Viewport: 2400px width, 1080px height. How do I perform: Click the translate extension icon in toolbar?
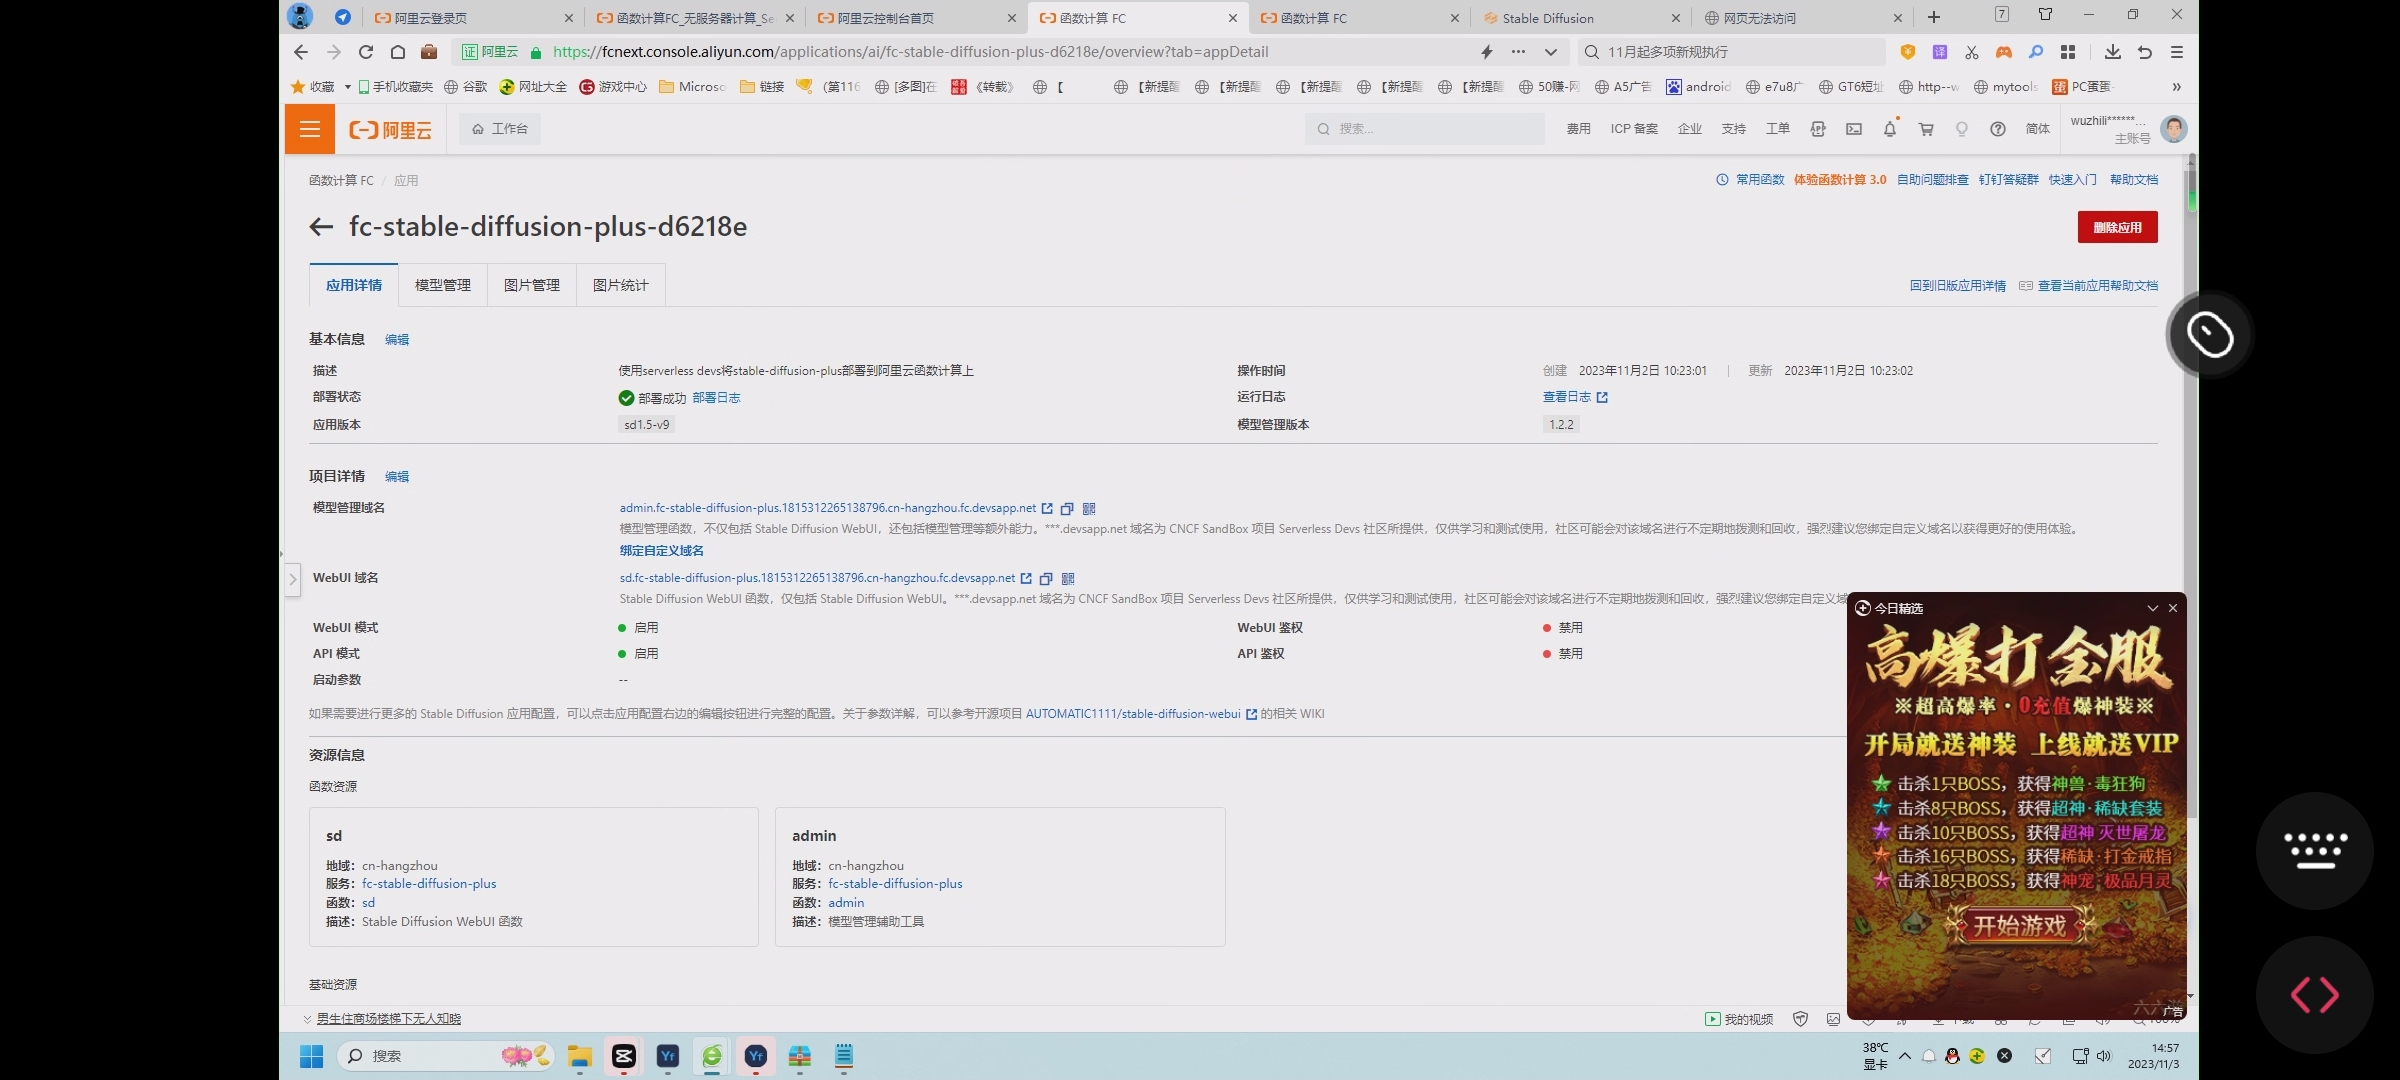point(1940,52)
